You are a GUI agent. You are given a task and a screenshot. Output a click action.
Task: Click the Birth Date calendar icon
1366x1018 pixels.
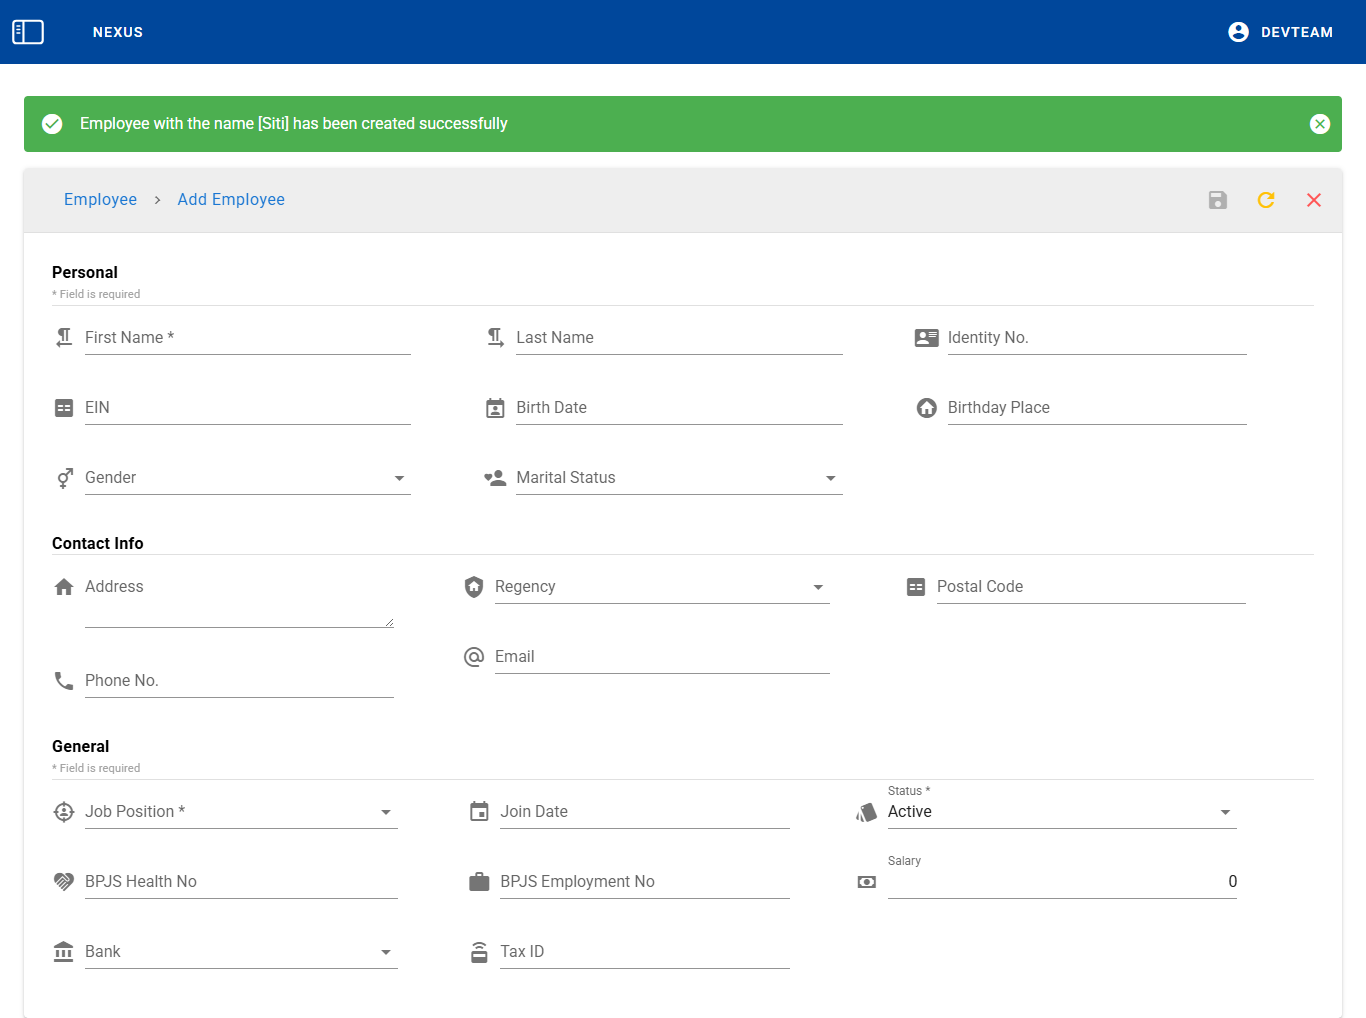pyautogui.click(x=495, y=408)
